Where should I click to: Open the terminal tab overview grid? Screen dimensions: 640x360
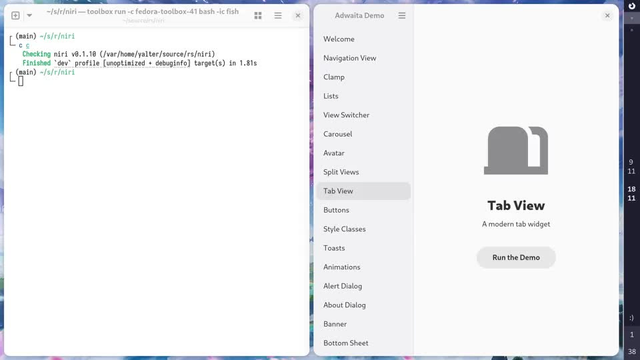pyautogui.click(x=258, y=16)
